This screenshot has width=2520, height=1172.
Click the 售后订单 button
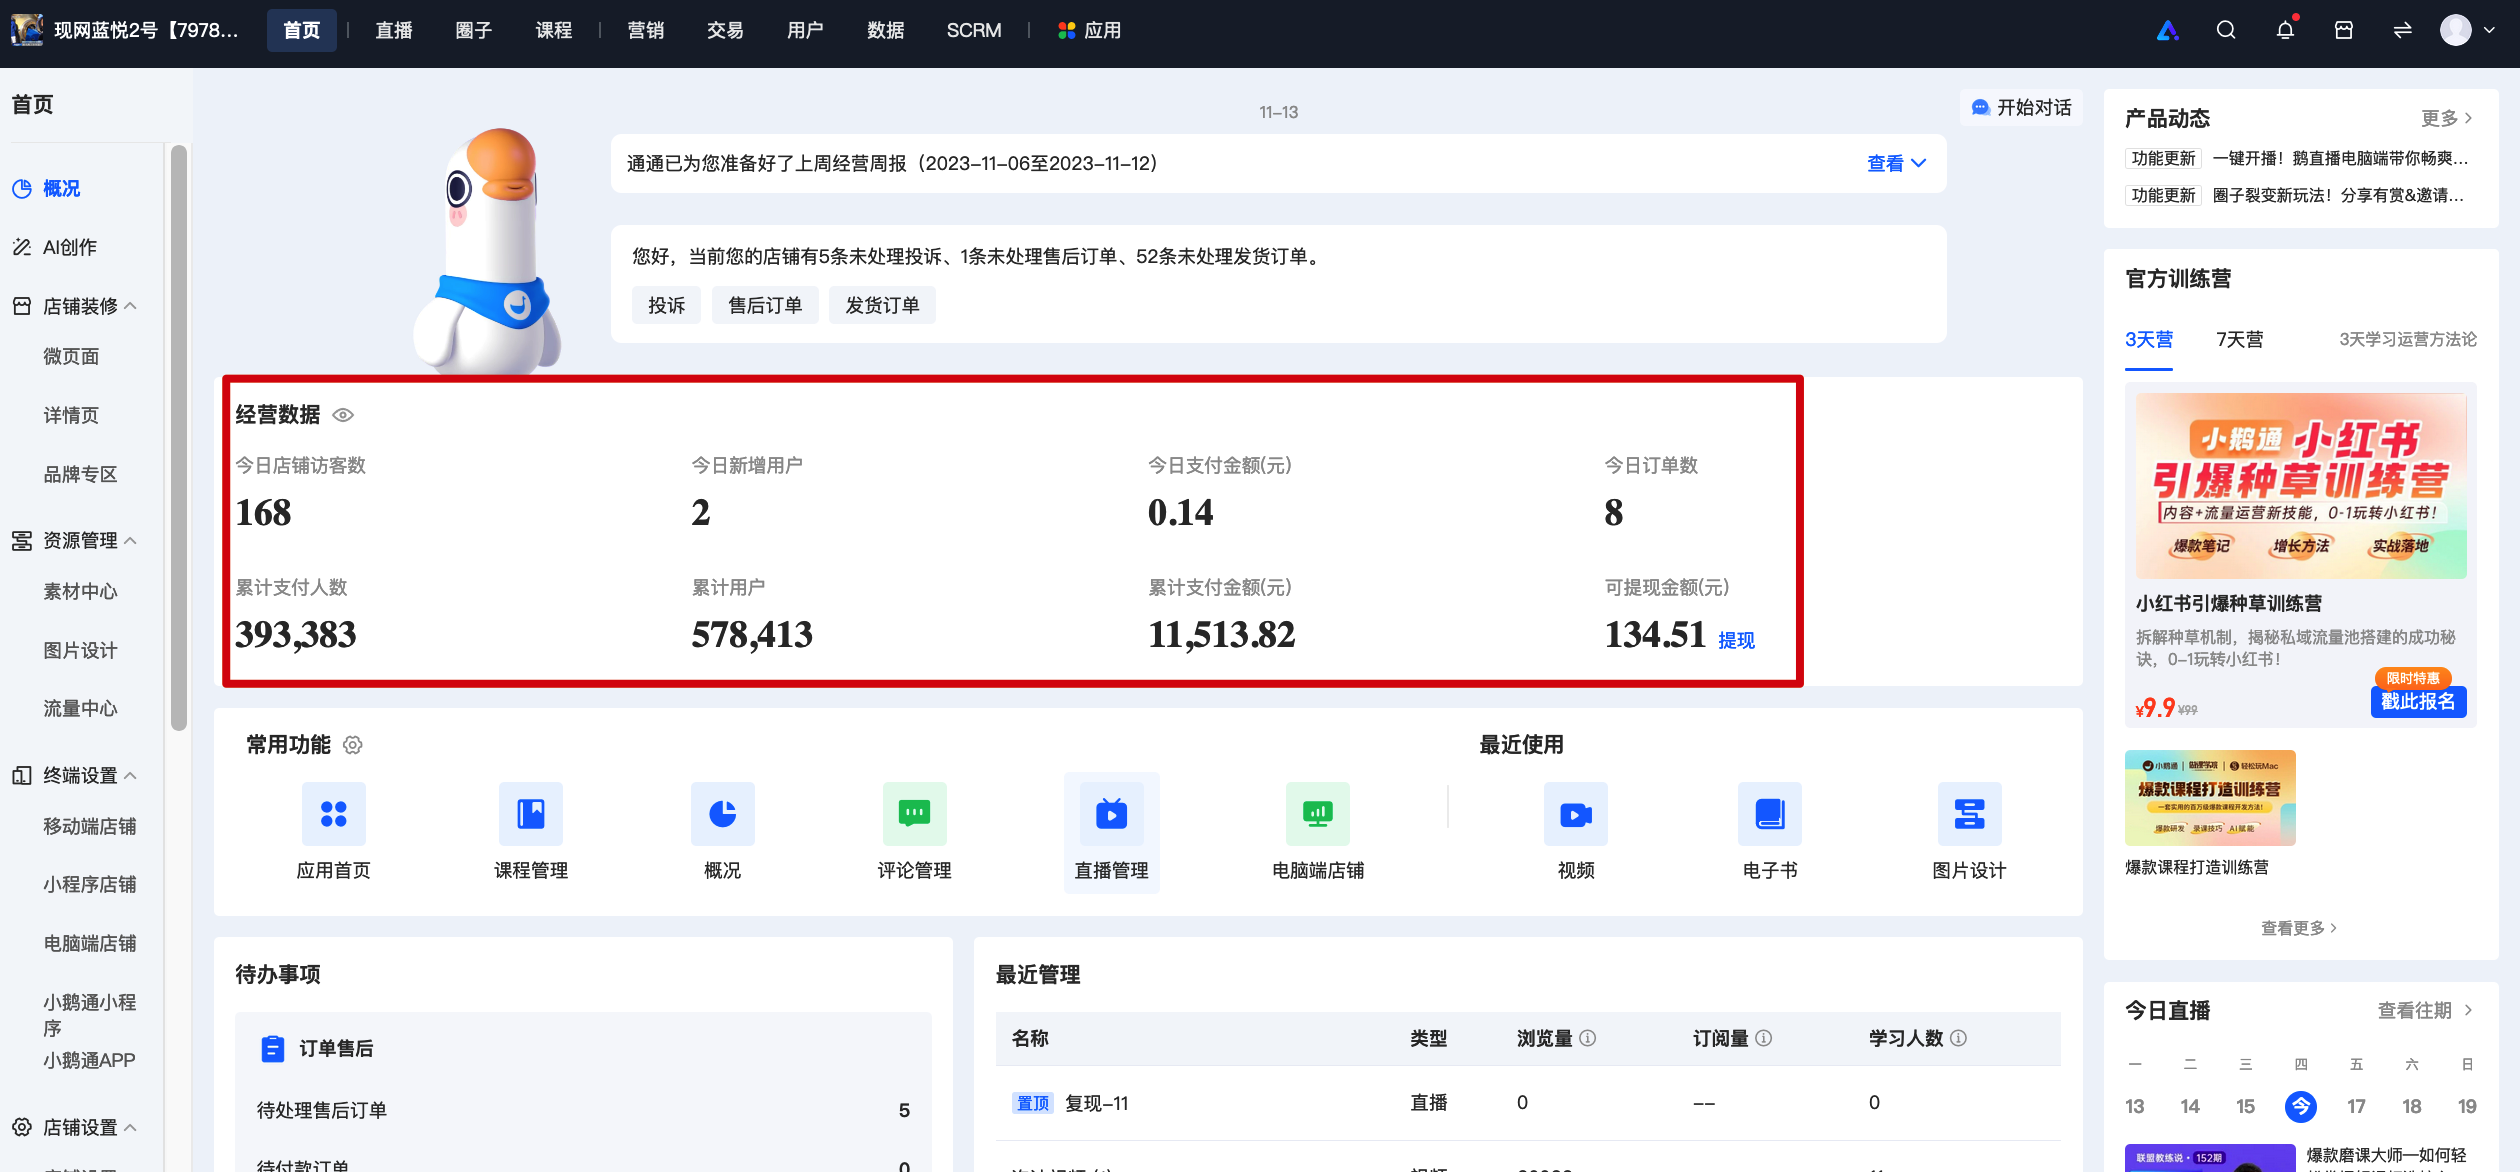(765, 305)
